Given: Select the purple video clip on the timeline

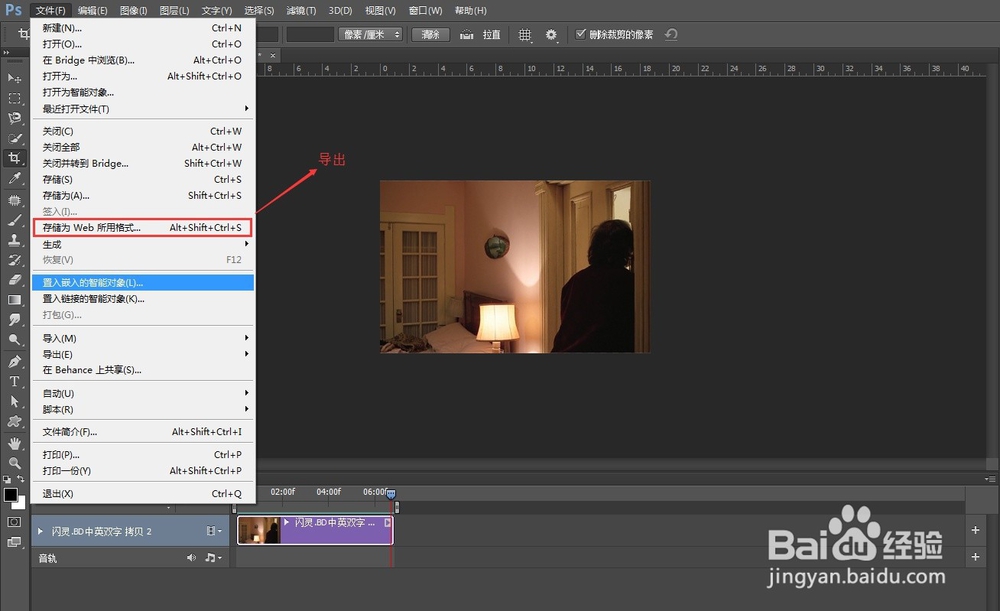Looking at the screenshot, I should point(316,530).
